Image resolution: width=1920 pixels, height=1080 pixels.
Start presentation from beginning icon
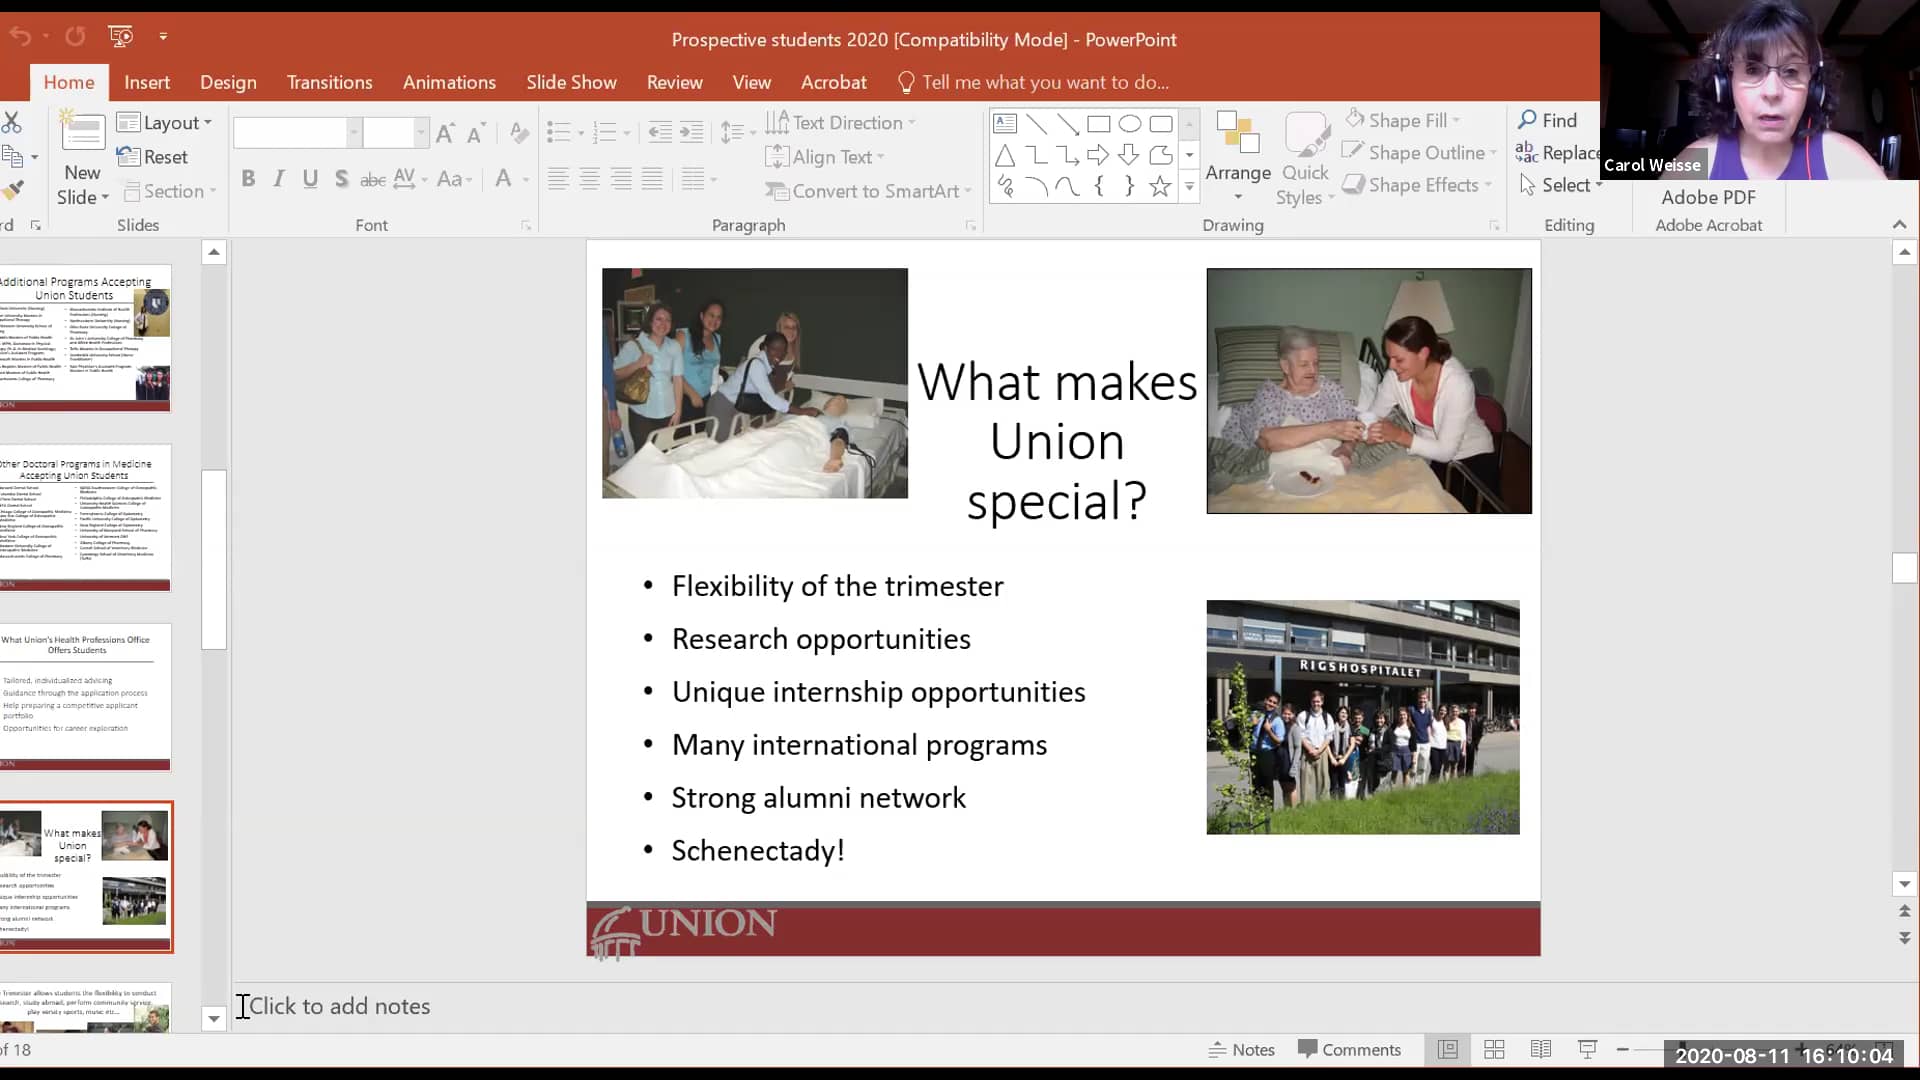[120, 37]
